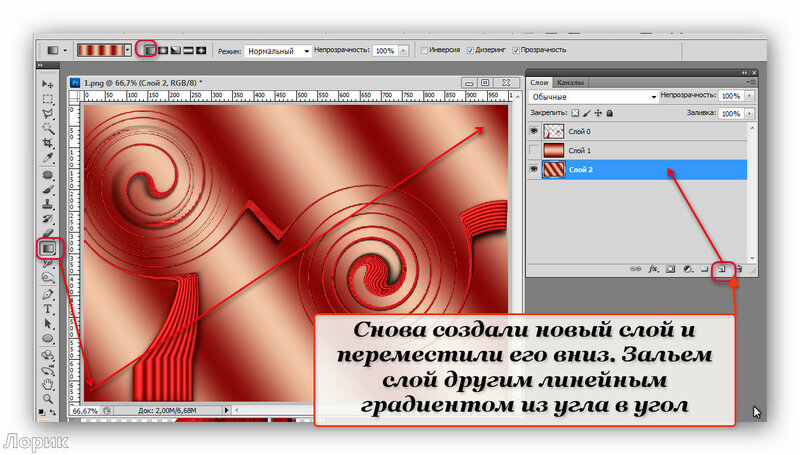Screen dimensions: 800x455
Task: Click the Слой 2 layer thumbnail
Action: (x=554, y=169)
